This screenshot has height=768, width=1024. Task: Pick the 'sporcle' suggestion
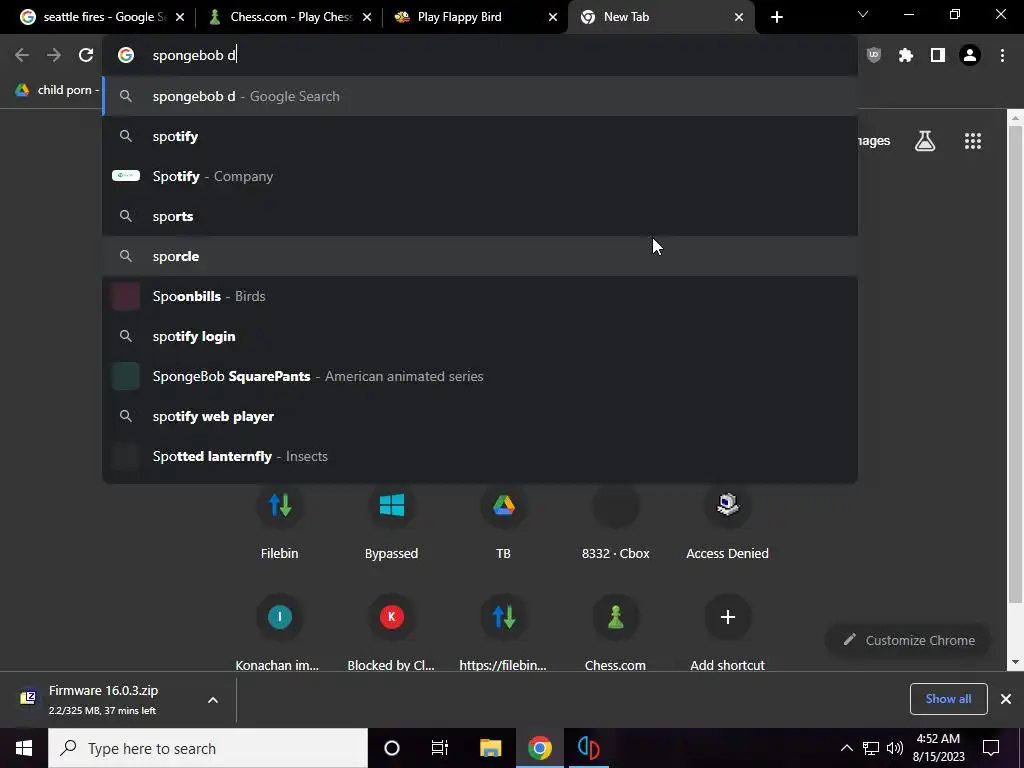coord(480,256)
